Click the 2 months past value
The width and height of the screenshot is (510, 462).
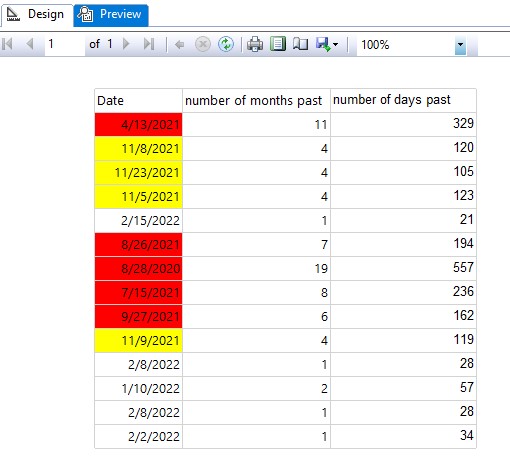click(324, 389)
